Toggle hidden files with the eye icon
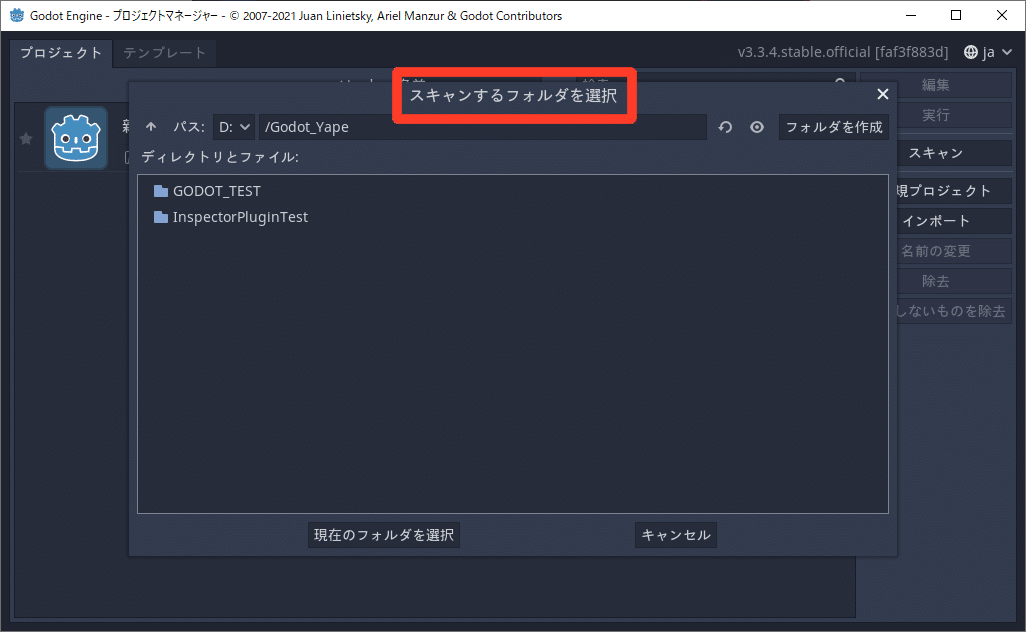The height and width of the screenshot is (632, 1026). [x=757, y=127]
